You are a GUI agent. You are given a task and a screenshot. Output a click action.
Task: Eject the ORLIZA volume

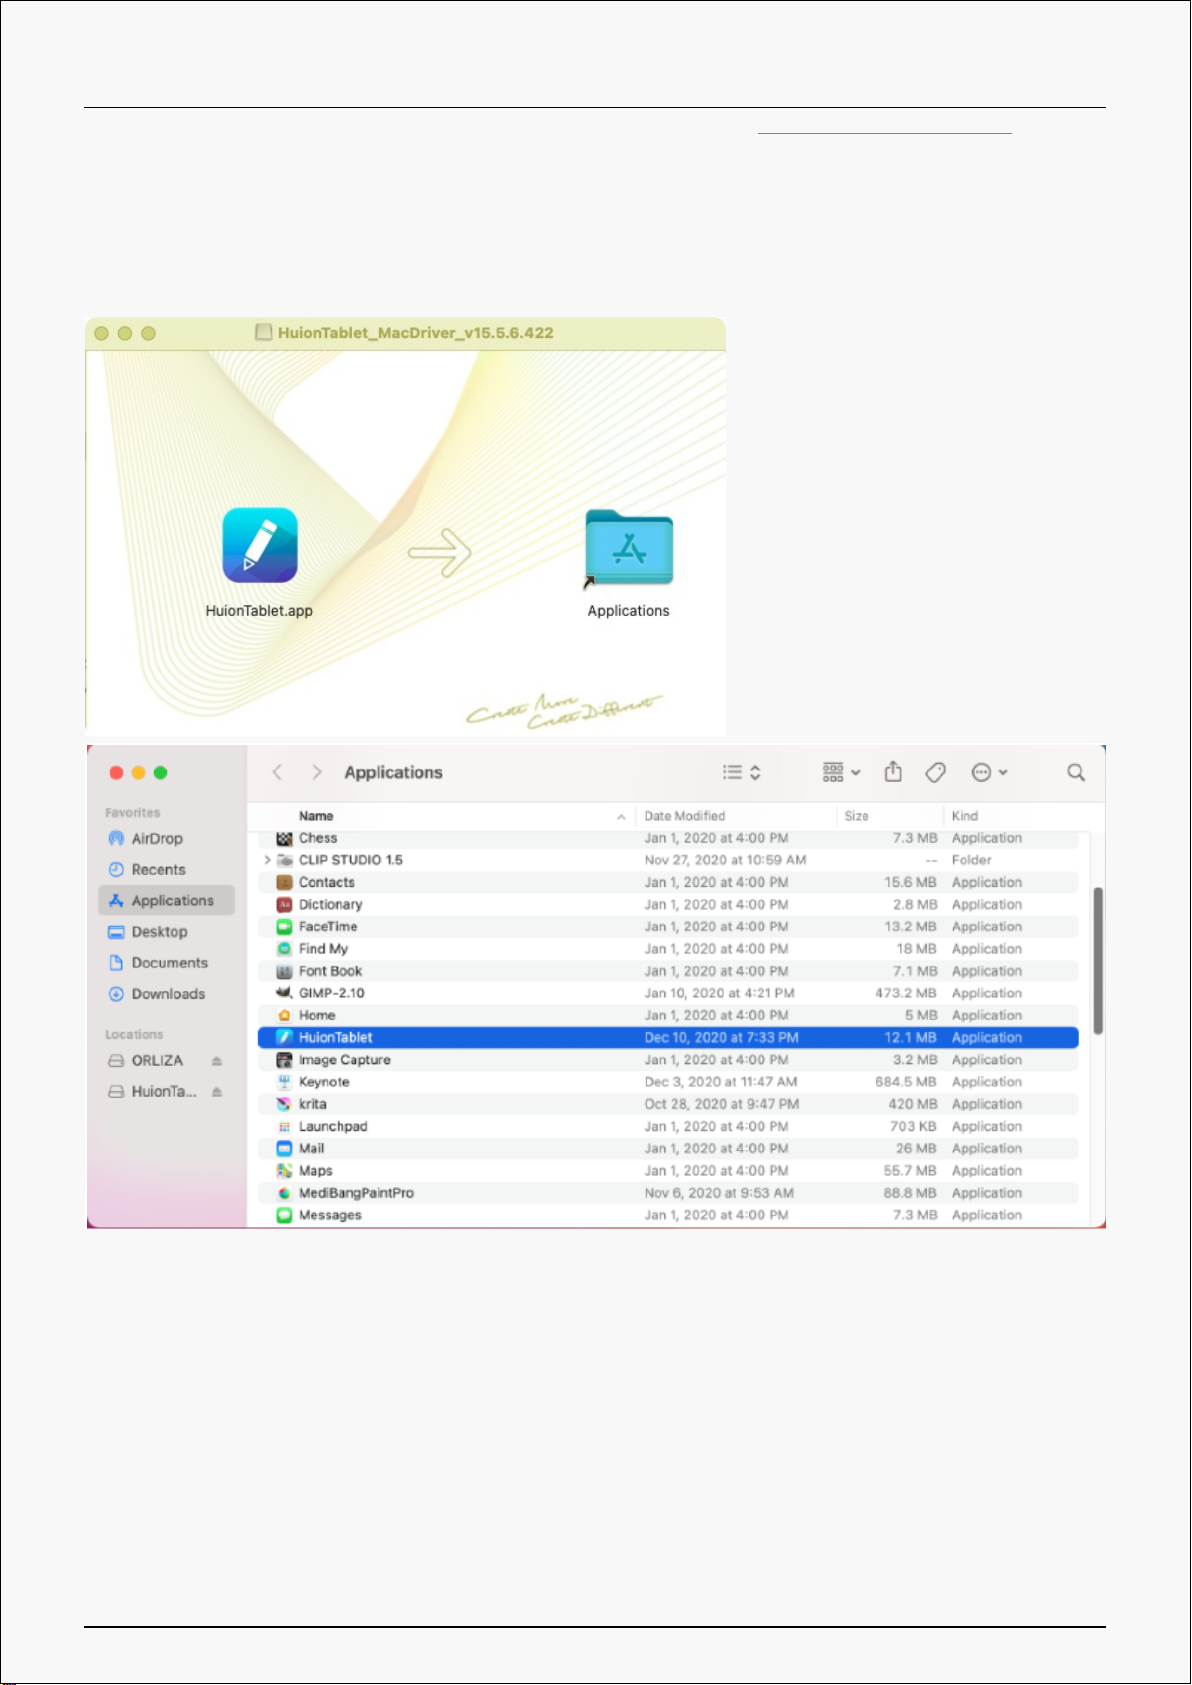point(217,1061)
